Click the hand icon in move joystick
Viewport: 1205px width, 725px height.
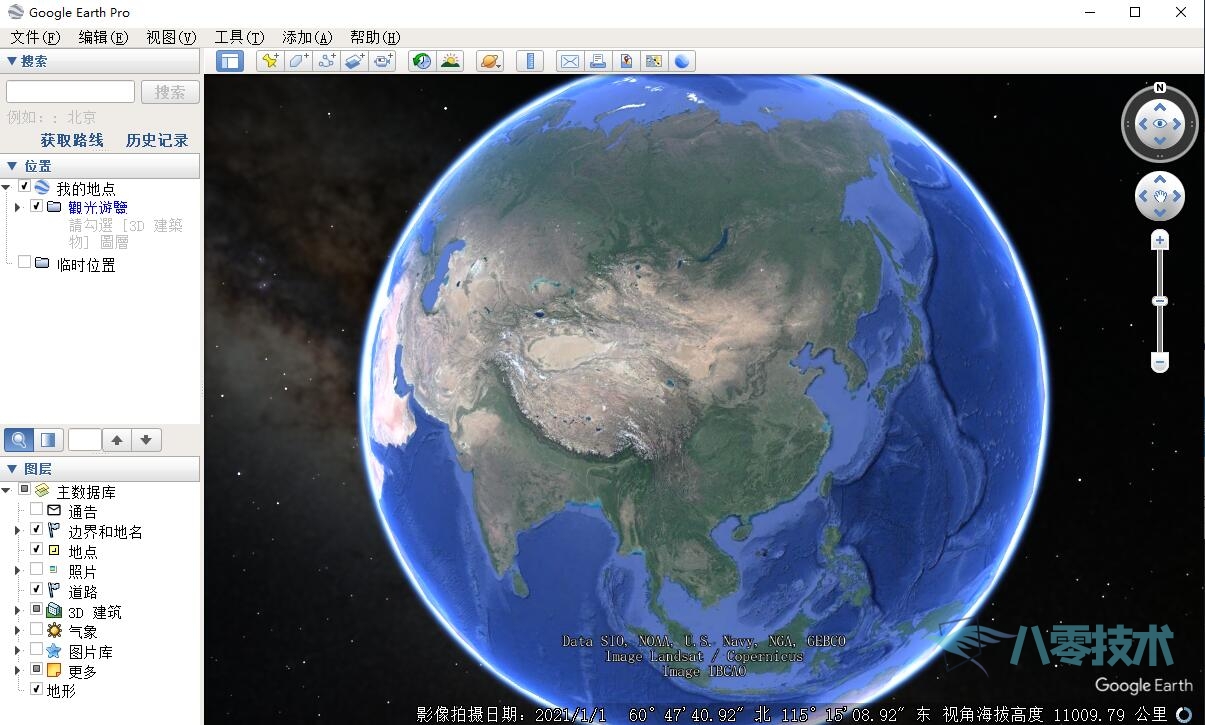1160,196
